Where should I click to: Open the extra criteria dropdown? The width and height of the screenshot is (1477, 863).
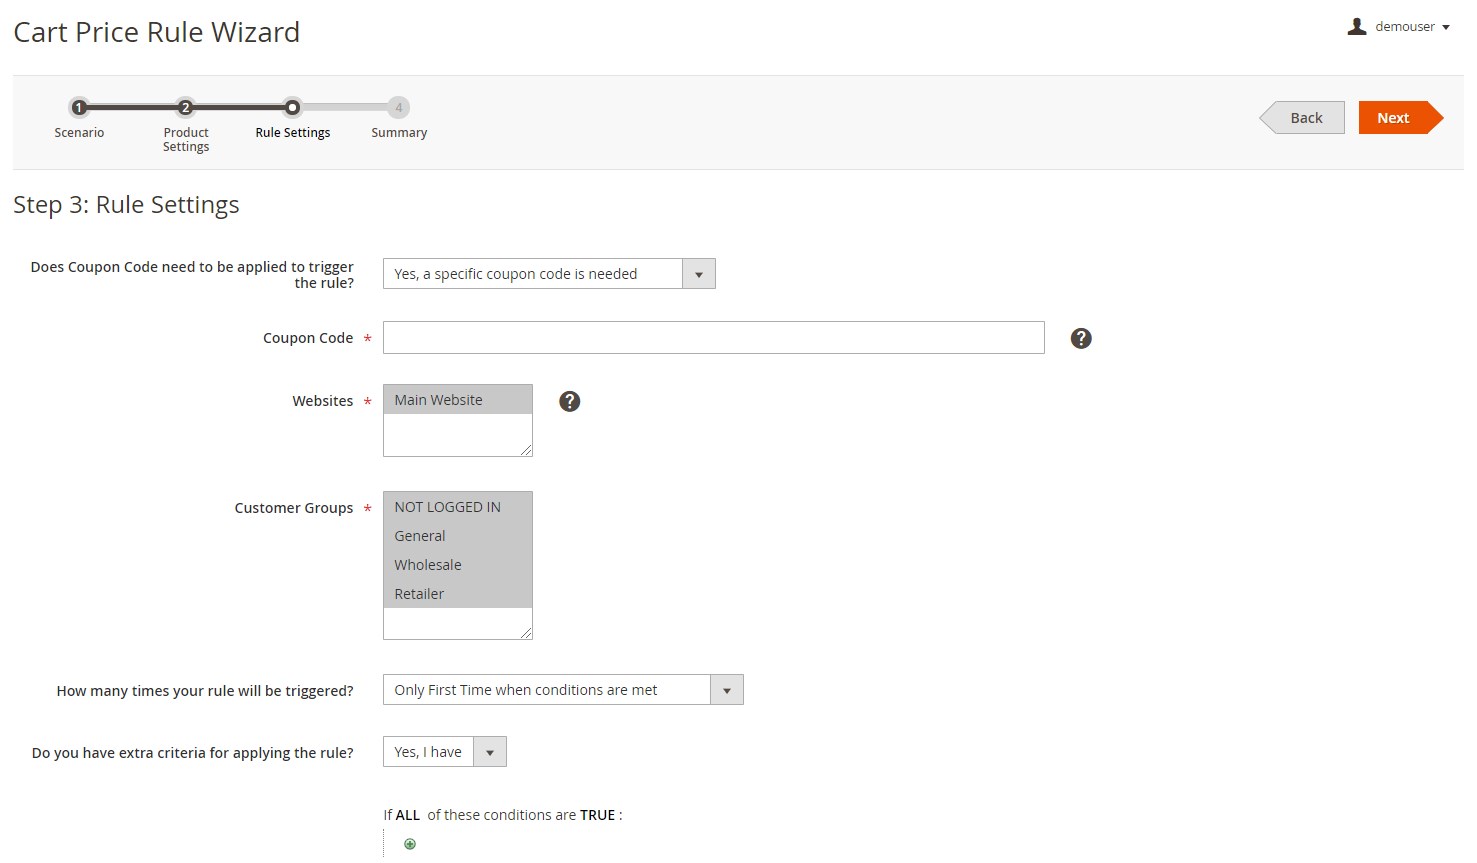click(x=445, y=752)
